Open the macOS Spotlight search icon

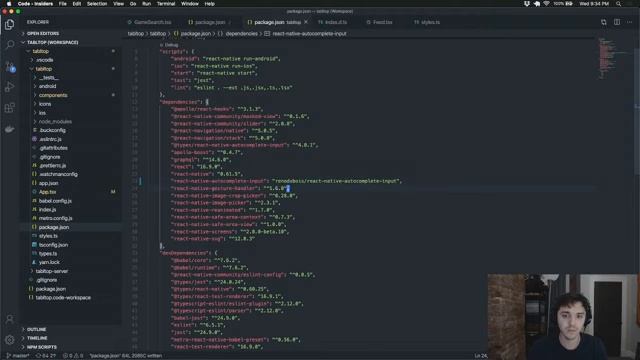[619, 4]
